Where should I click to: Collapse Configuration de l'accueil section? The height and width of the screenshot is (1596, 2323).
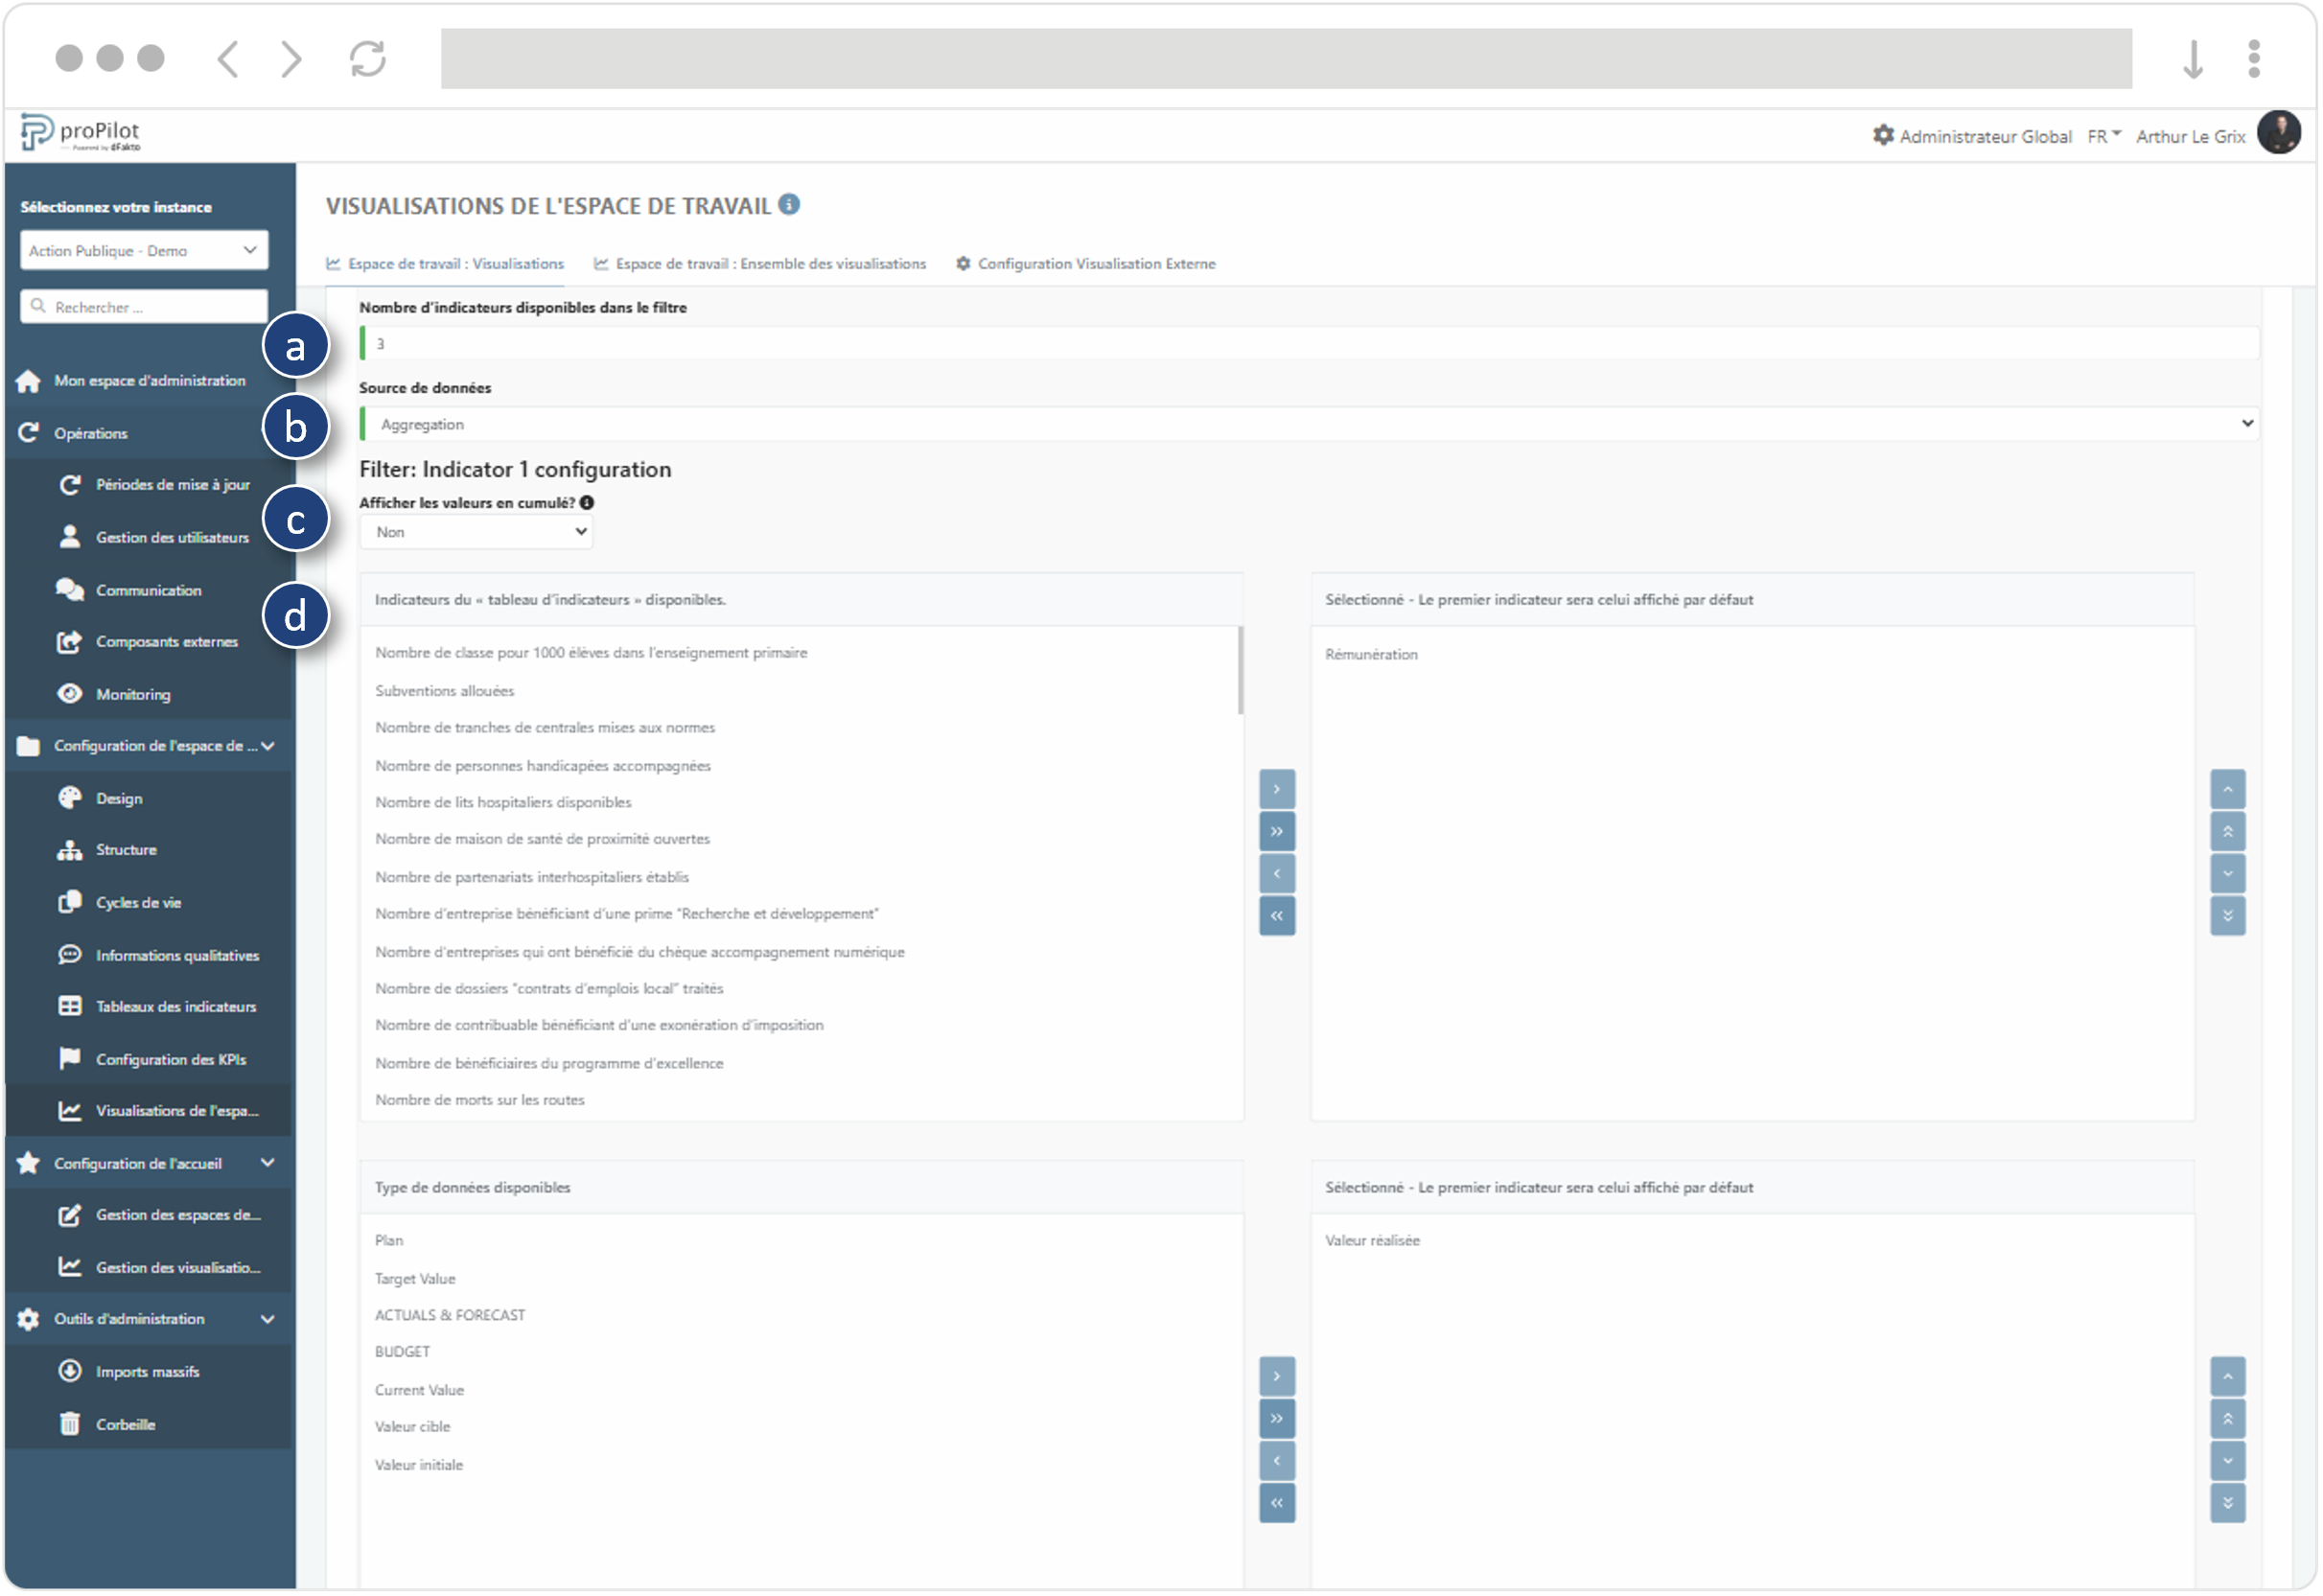tap(268, 1164)
